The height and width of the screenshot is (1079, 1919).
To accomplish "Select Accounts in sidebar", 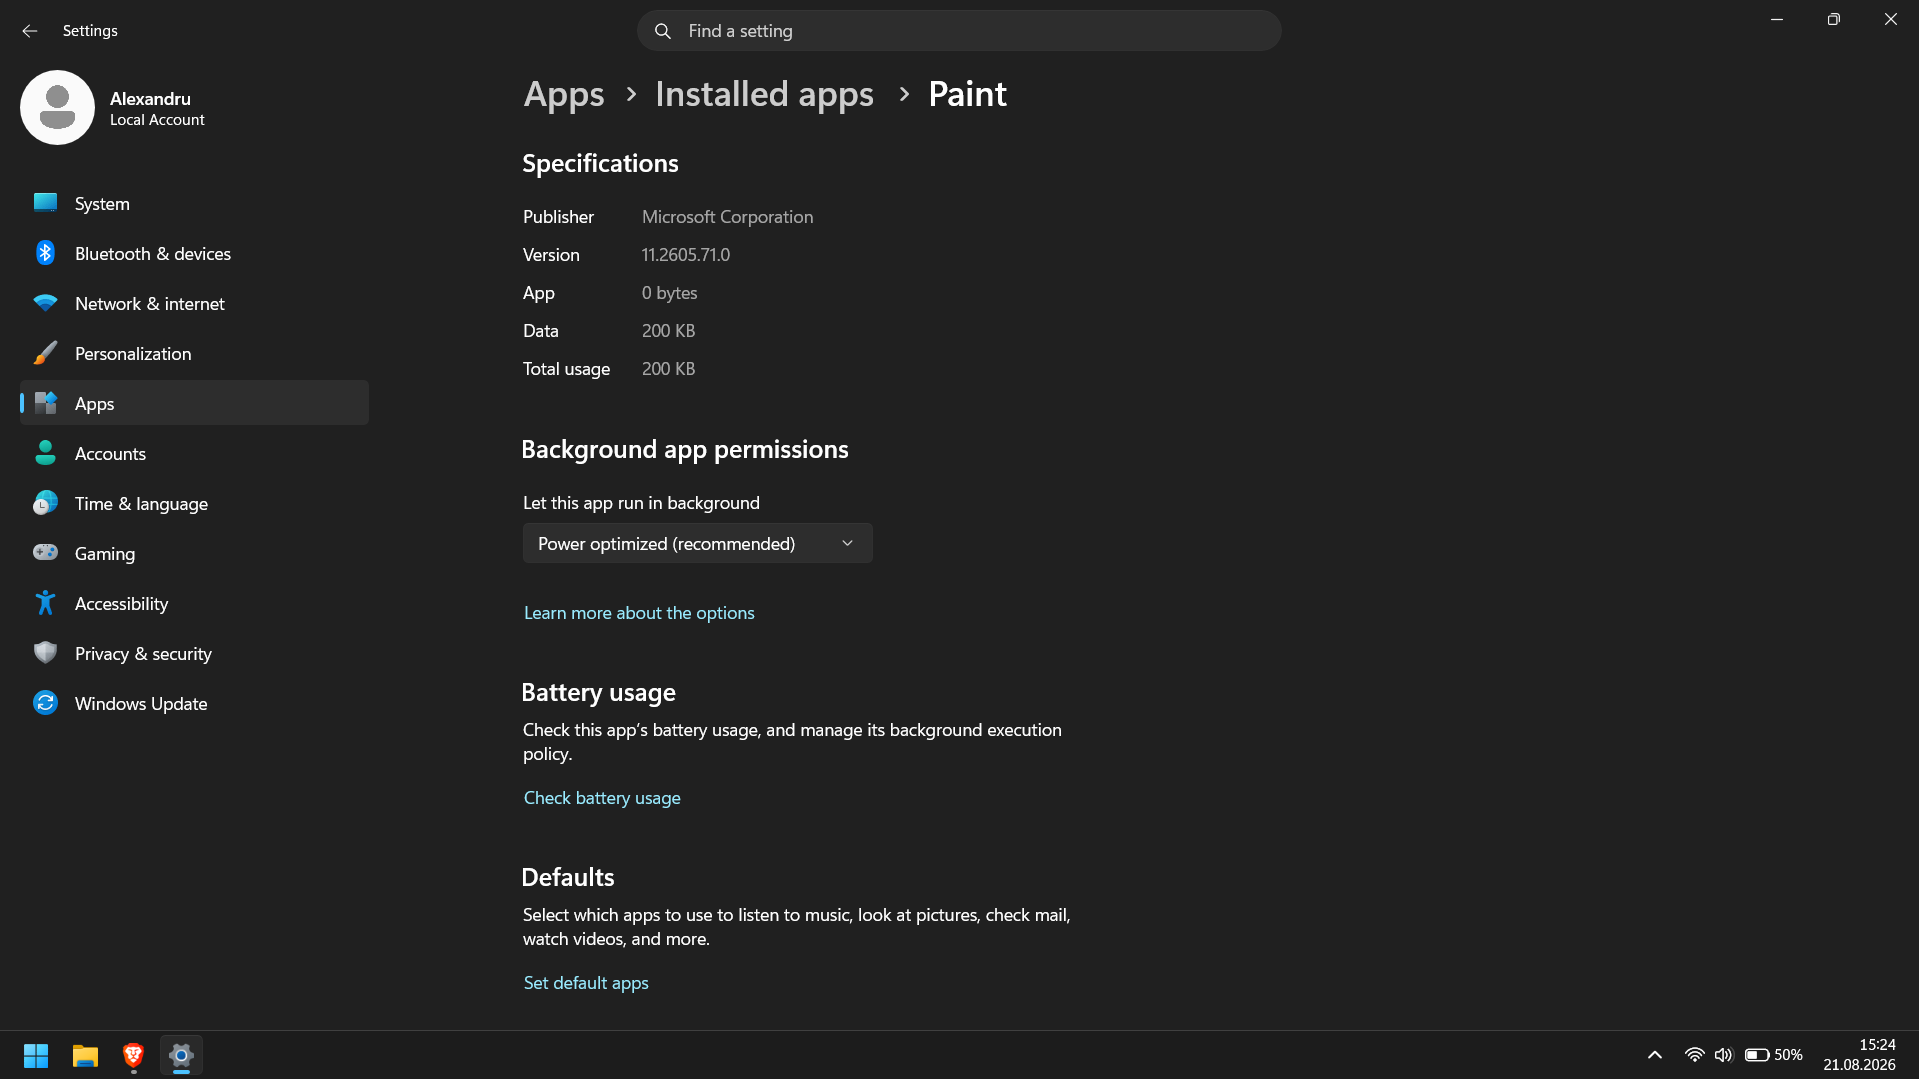I will [194, 453].
